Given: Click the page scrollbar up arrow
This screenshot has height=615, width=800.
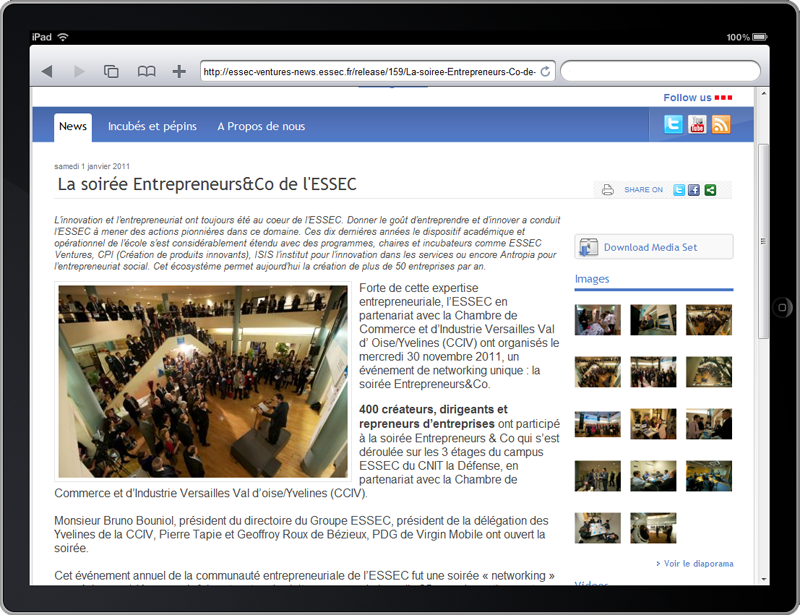Looking at the screenshot, I should (x=764, y=93).
